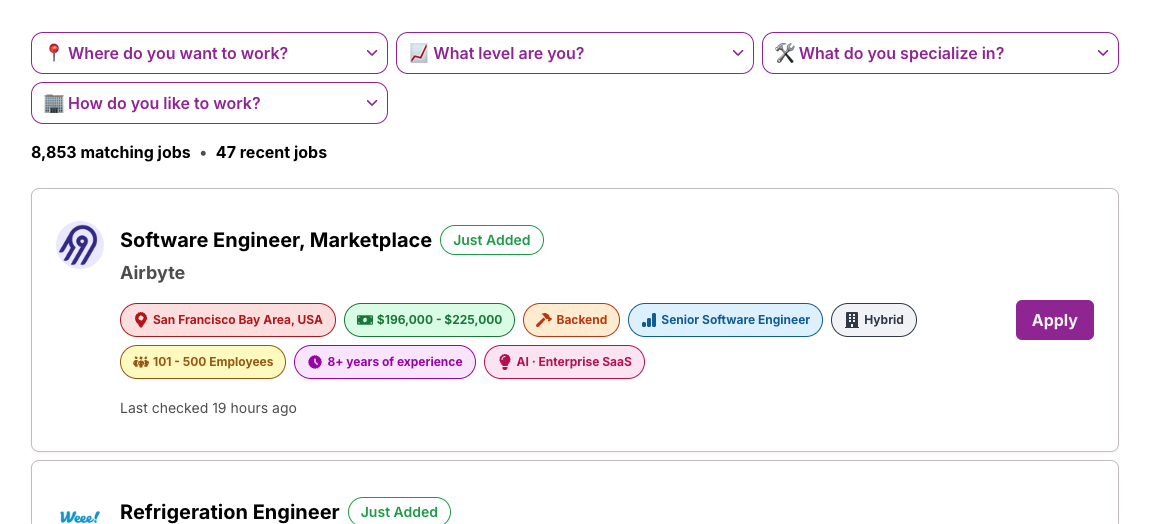Click the 101 - 500 Employees tag
This screenshot has width=1156, height=524.
203,362
